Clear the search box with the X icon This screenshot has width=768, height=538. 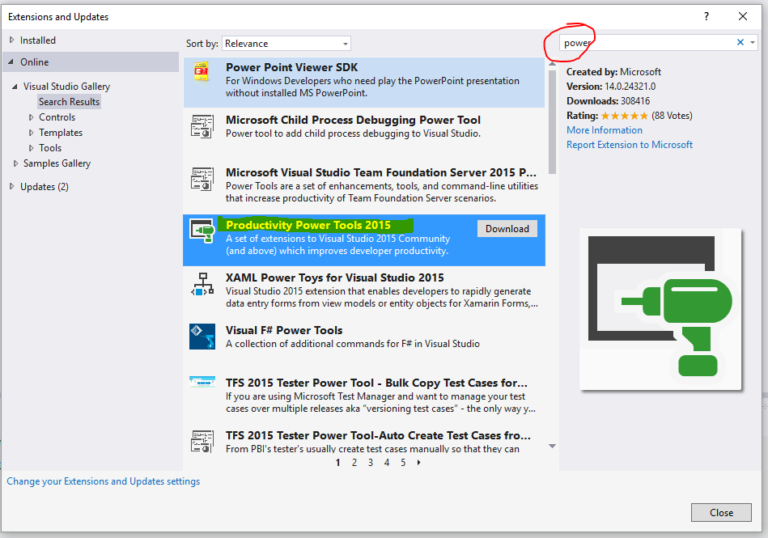(x=741, y=43)
